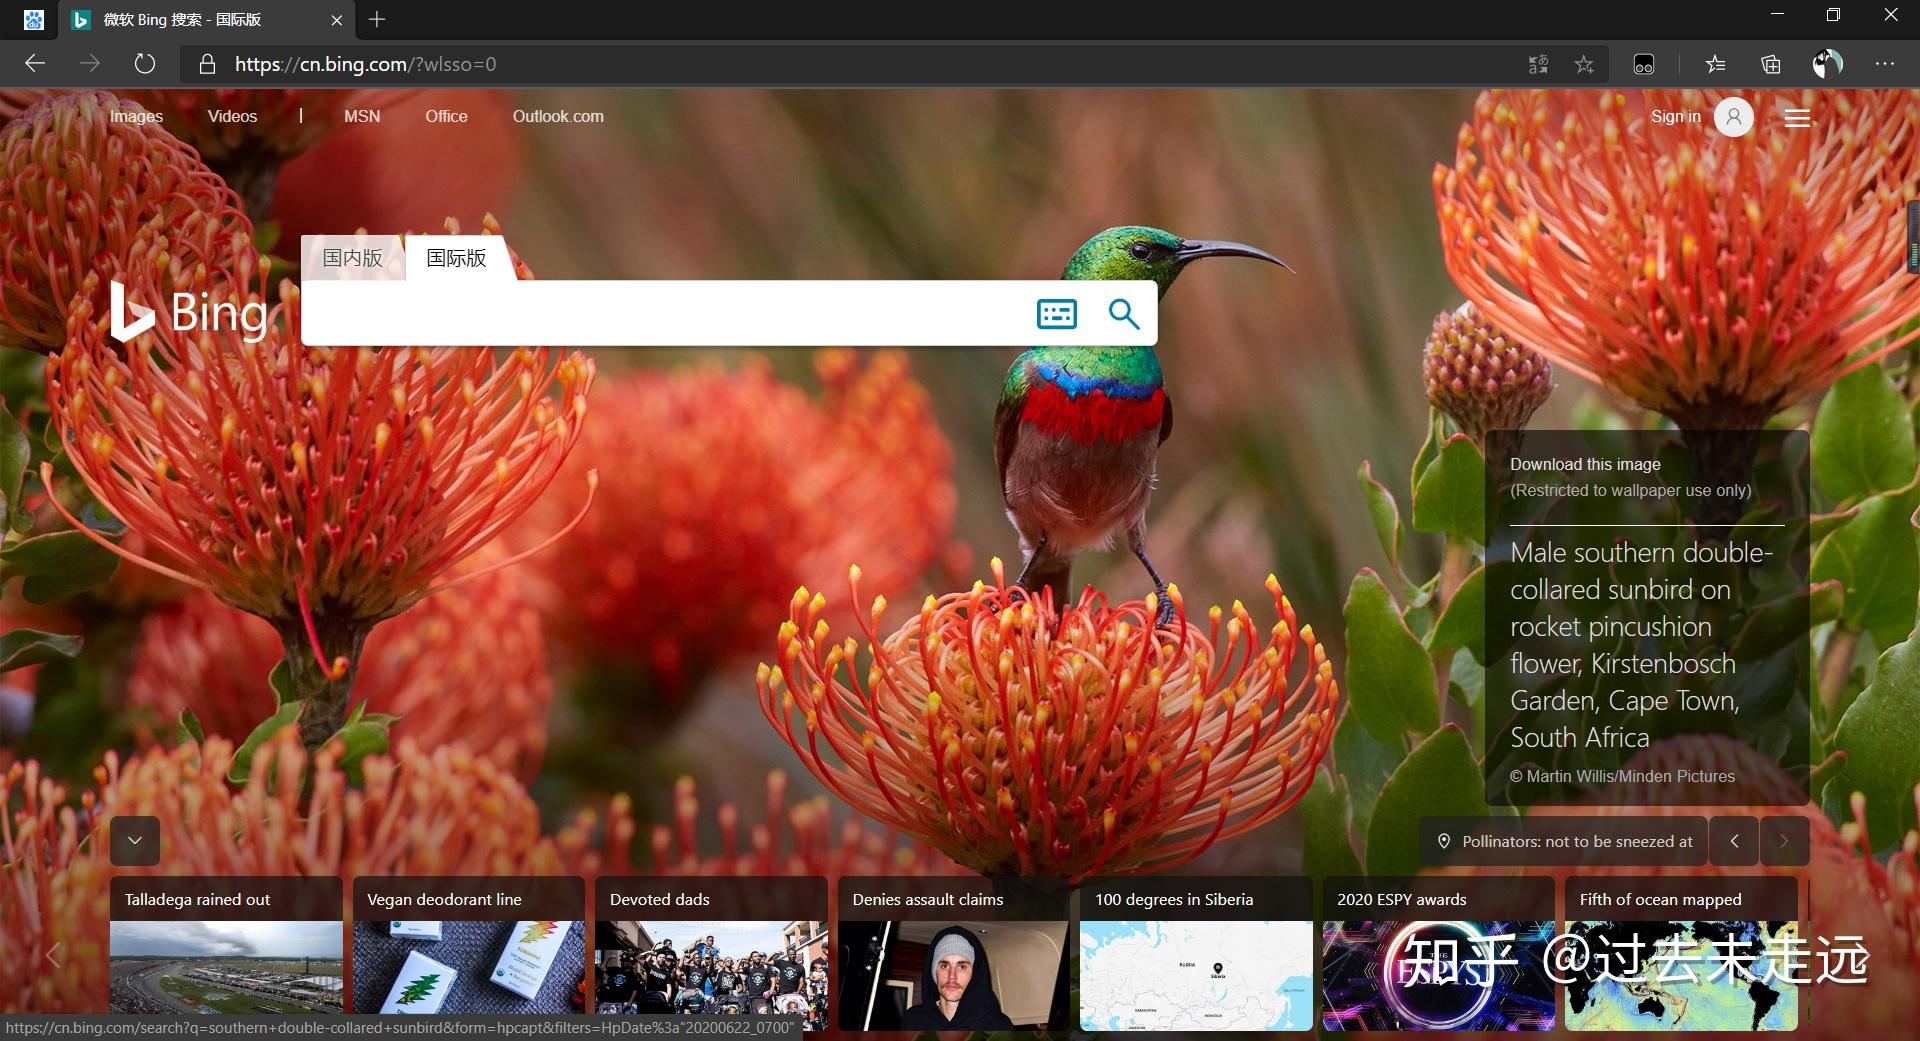This screenshot has width=1920, height=1041.
Task: Close the Bing search tab
Action: click(x=337, y=19)
